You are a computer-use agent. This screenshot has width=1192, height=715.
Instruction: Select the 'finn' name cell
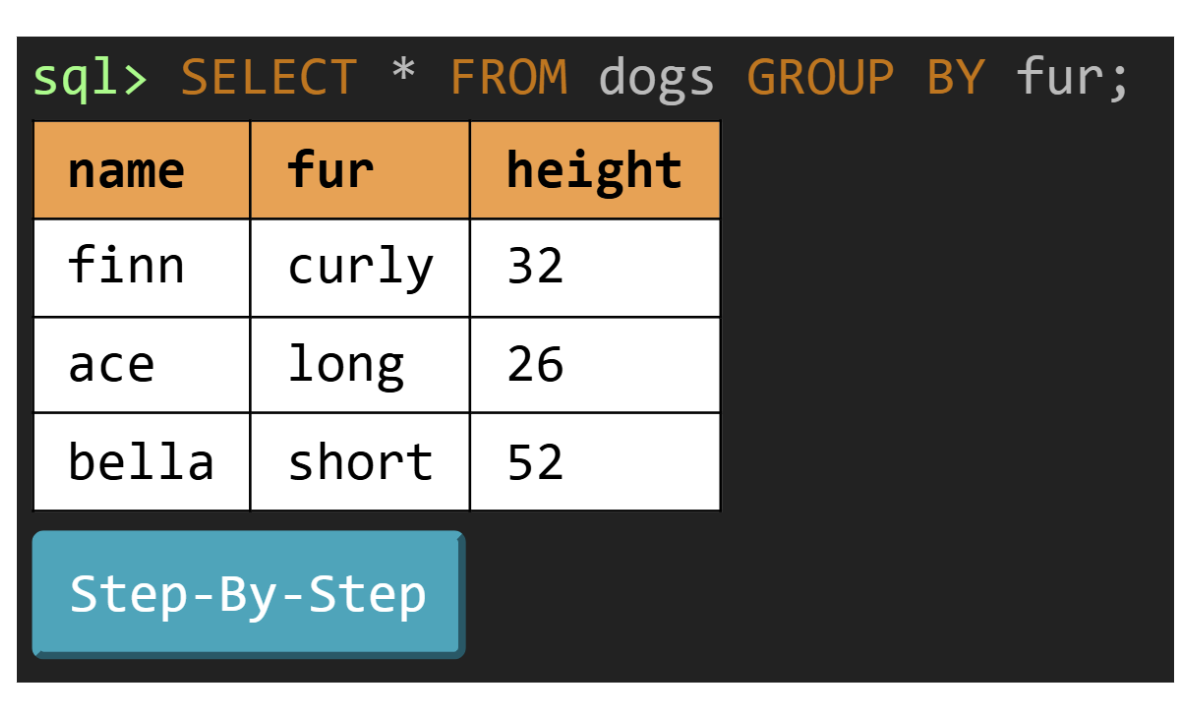coord(126,267)
